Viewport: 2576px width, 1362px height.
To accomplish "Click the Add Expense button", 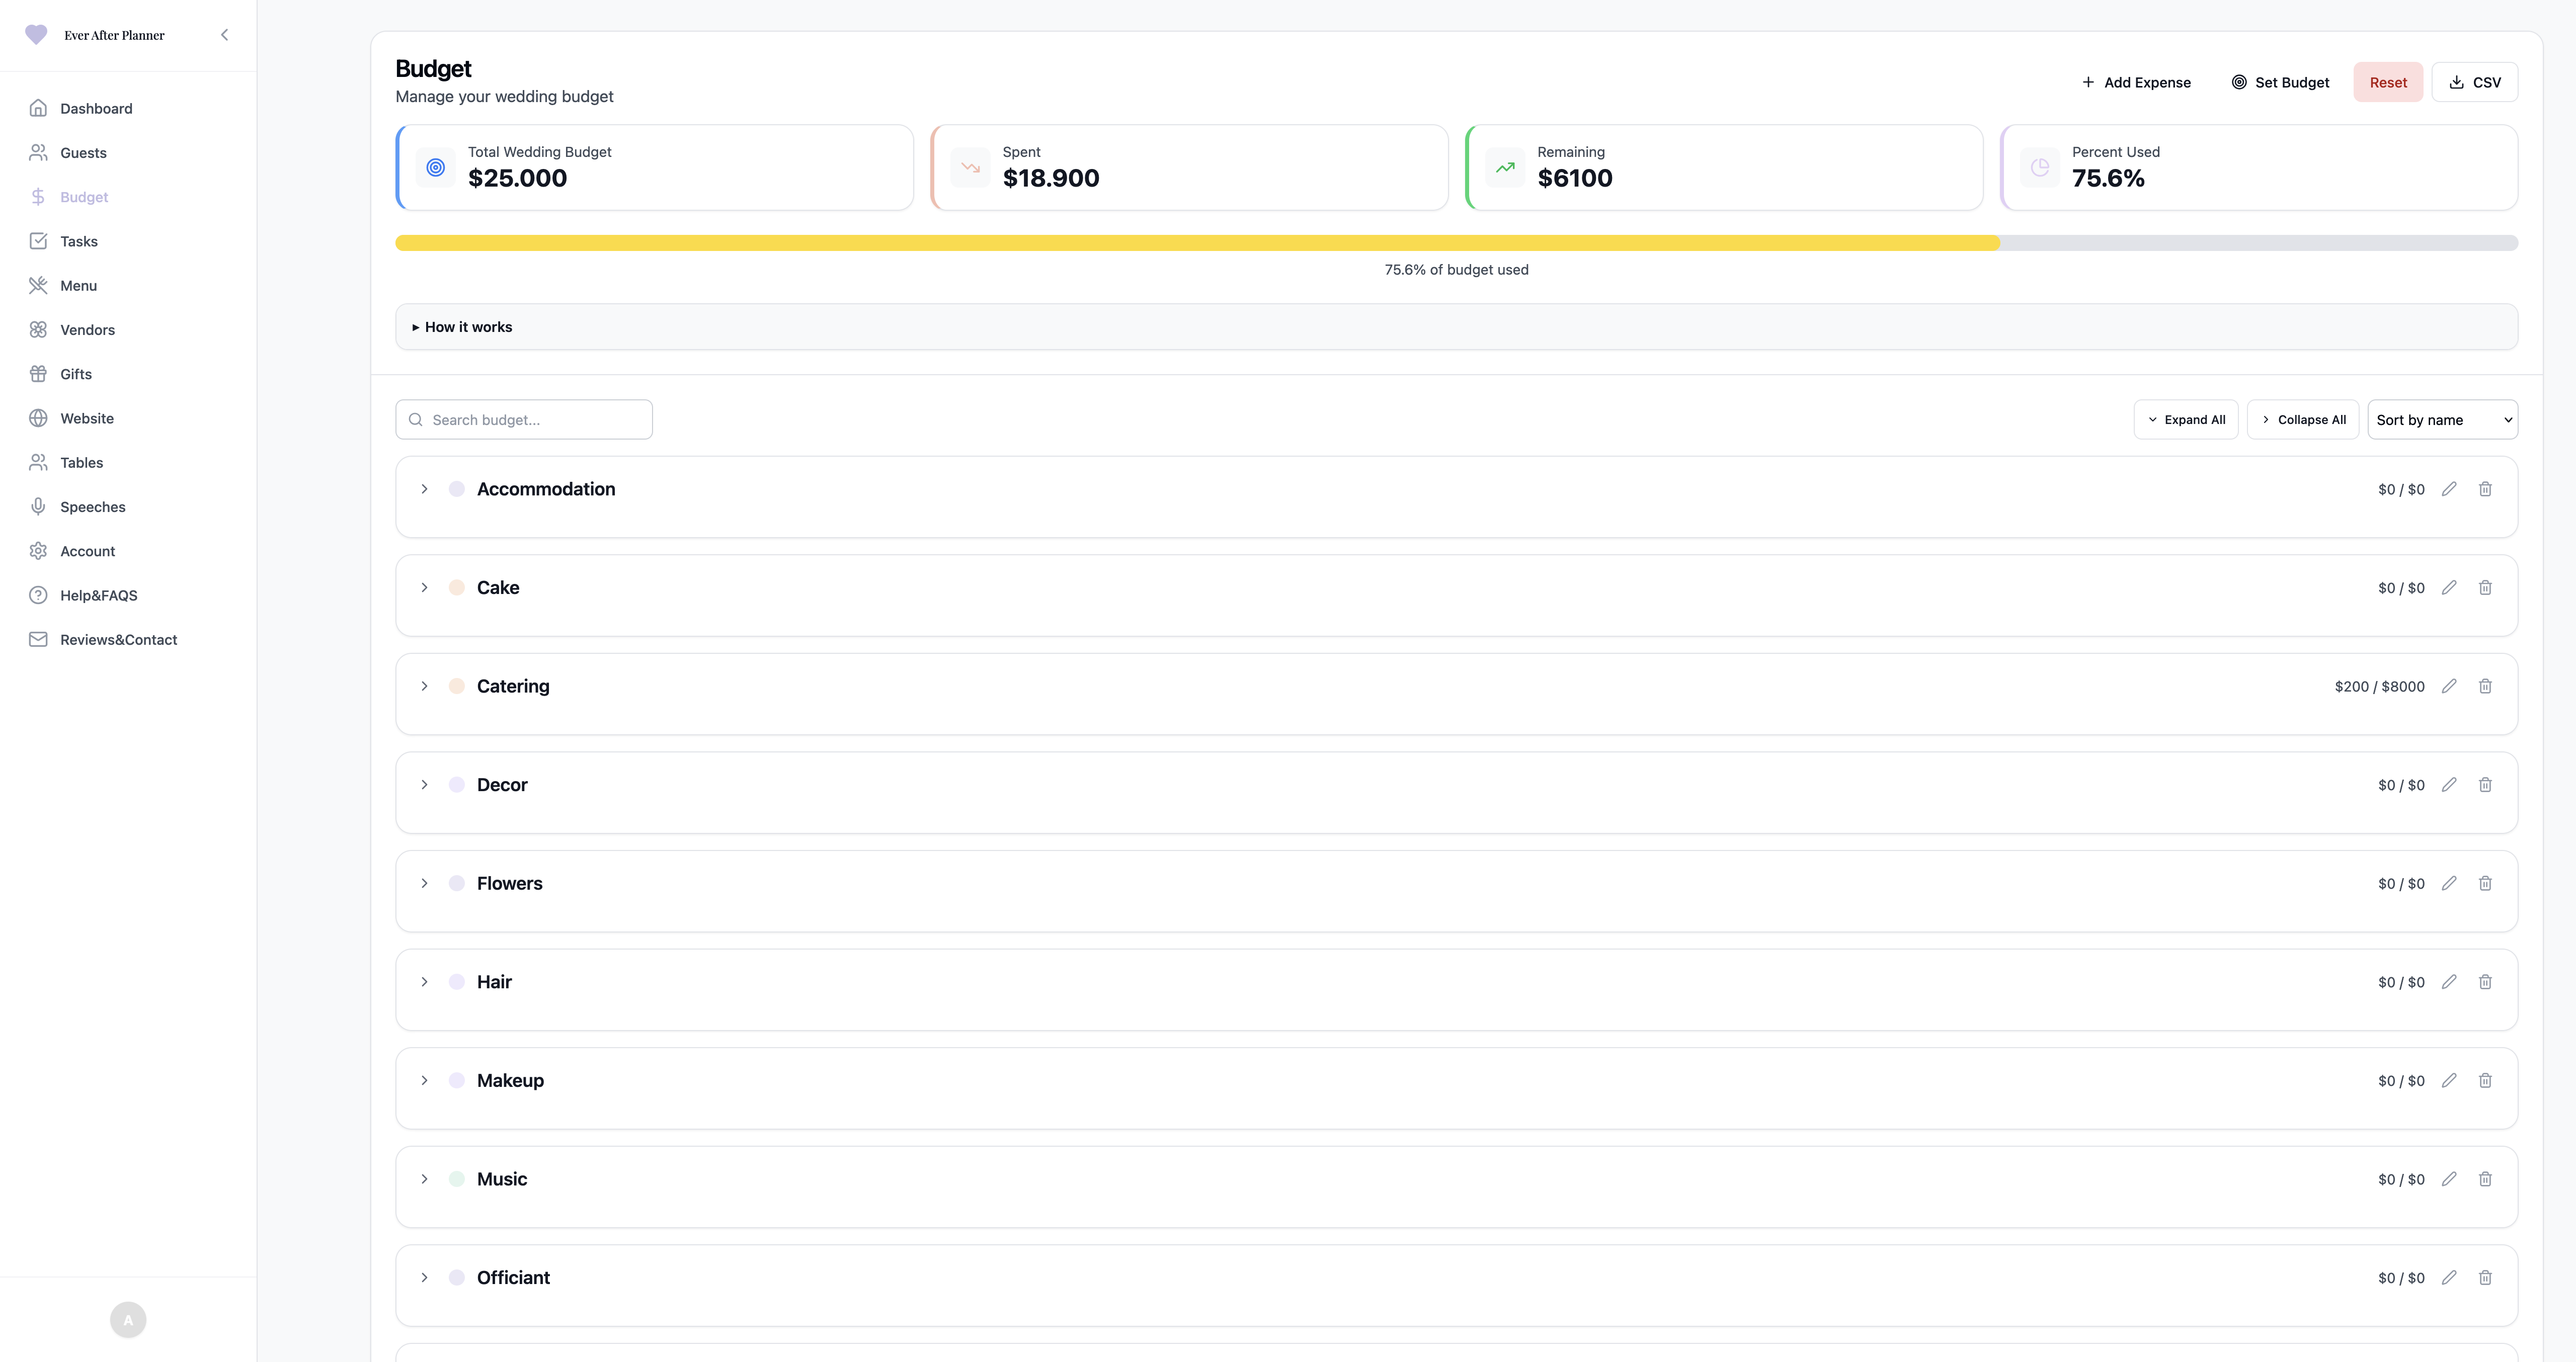I will tap(2136, 82).
